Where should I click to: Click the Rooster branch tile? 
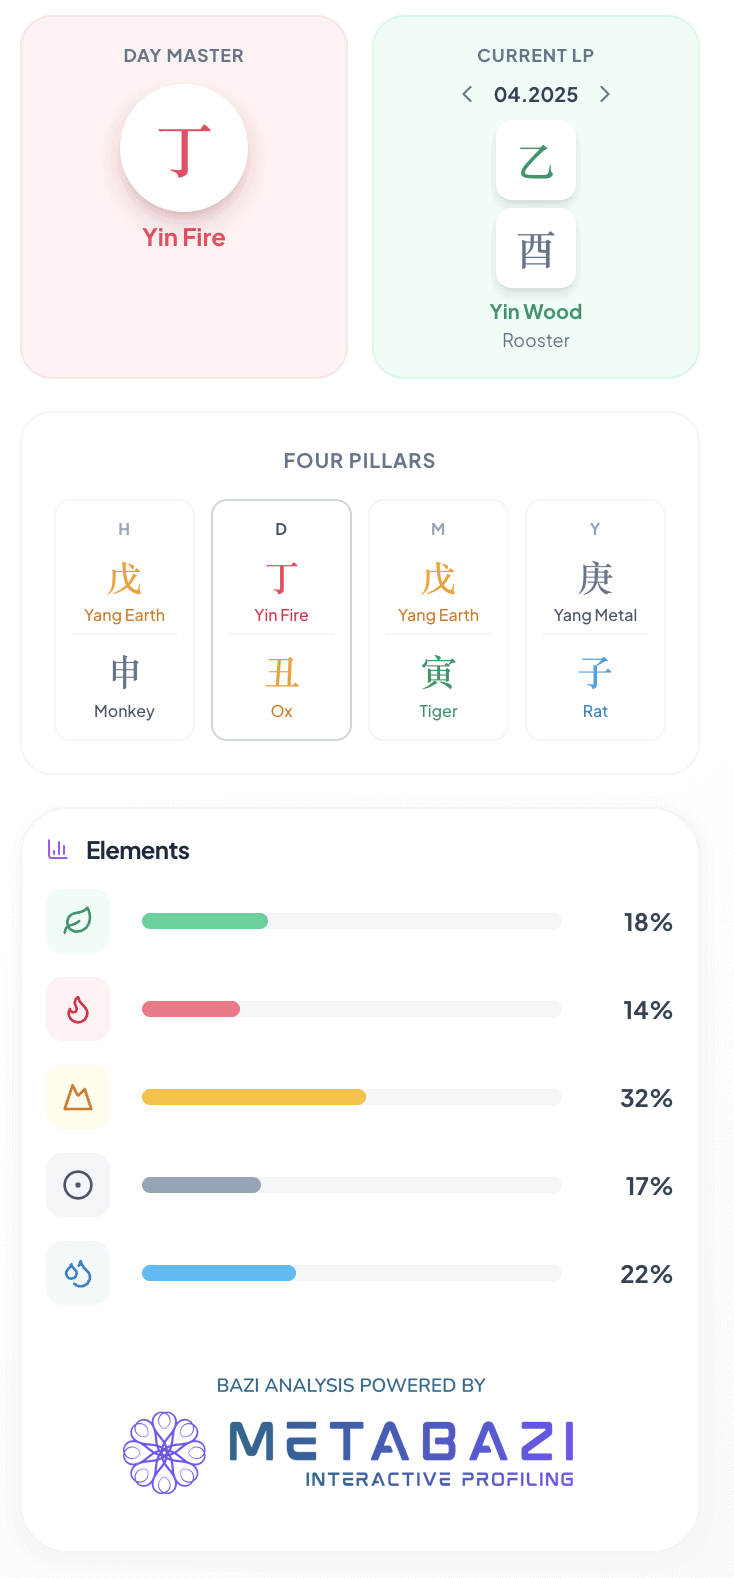pyautogui.click(x=536, y=248)
